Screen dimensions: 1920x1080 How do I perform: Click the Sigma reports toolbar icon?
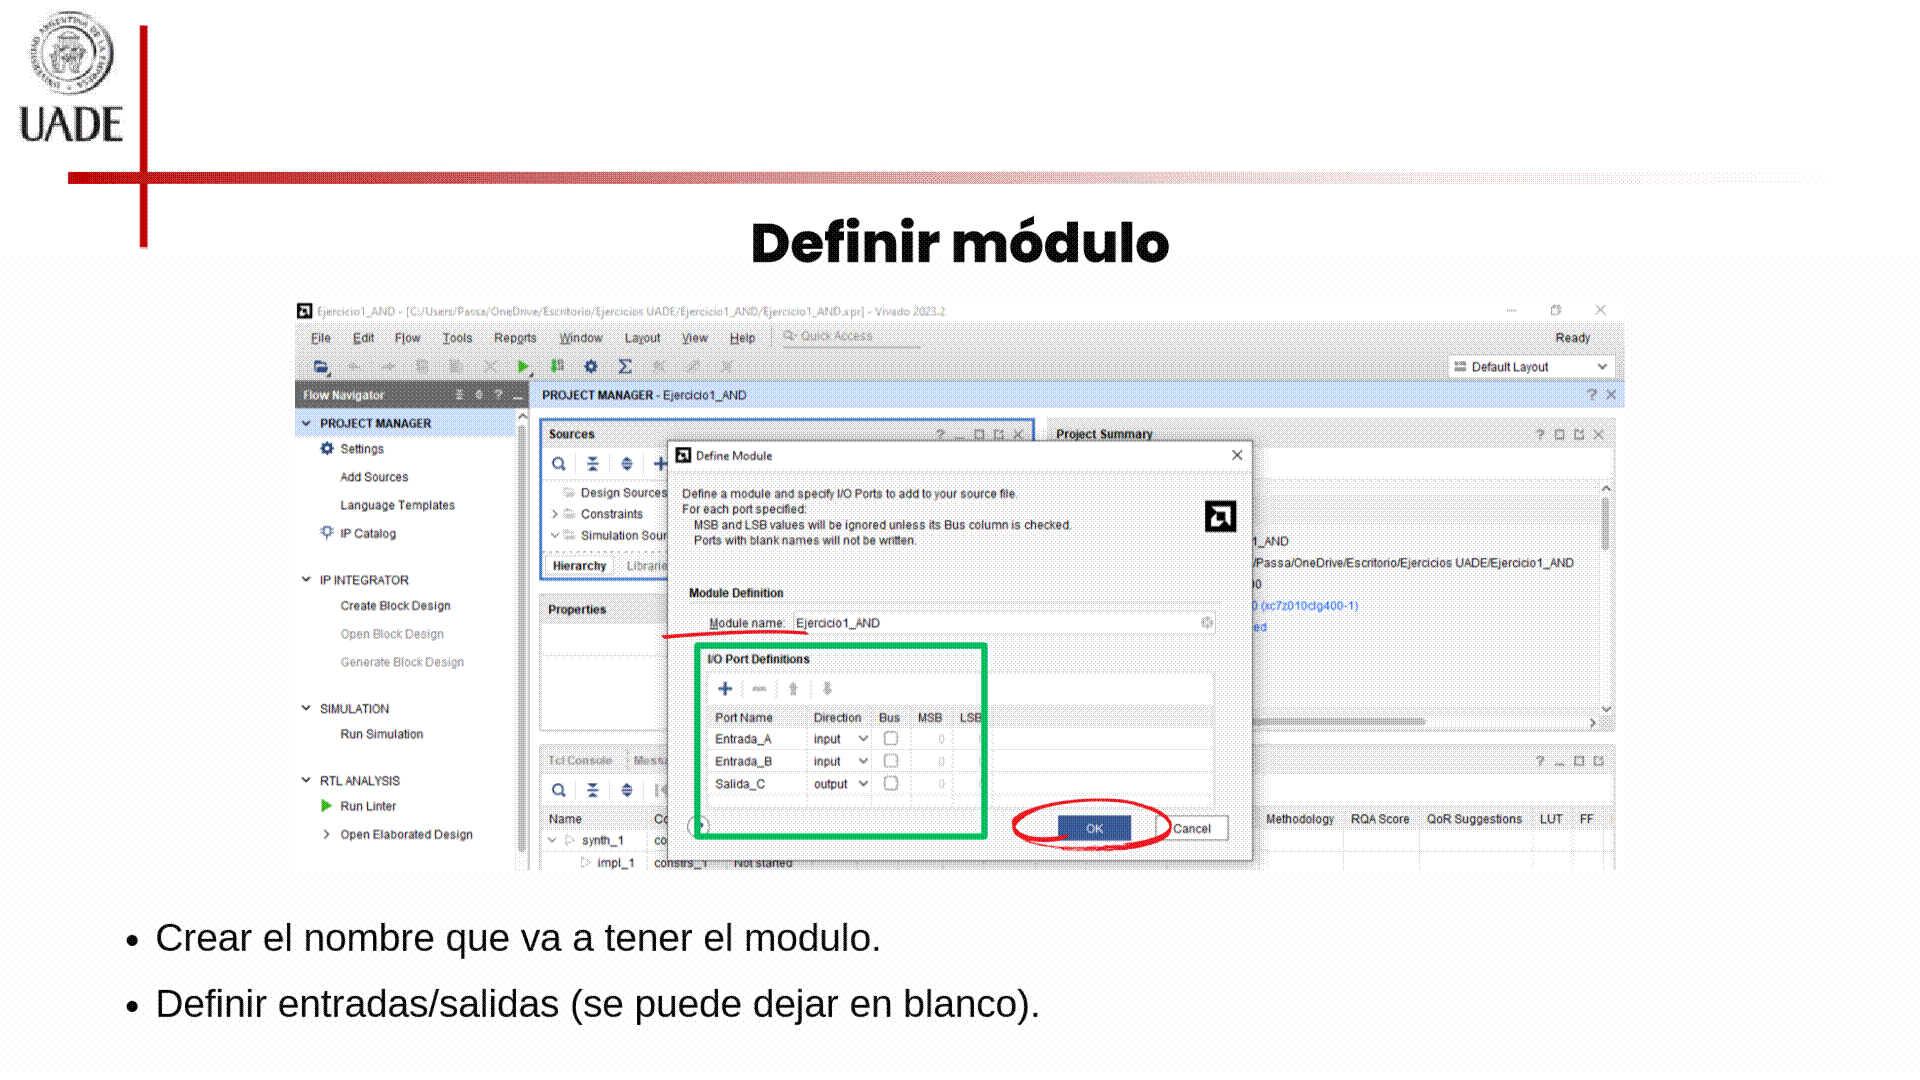click(625, 367)
